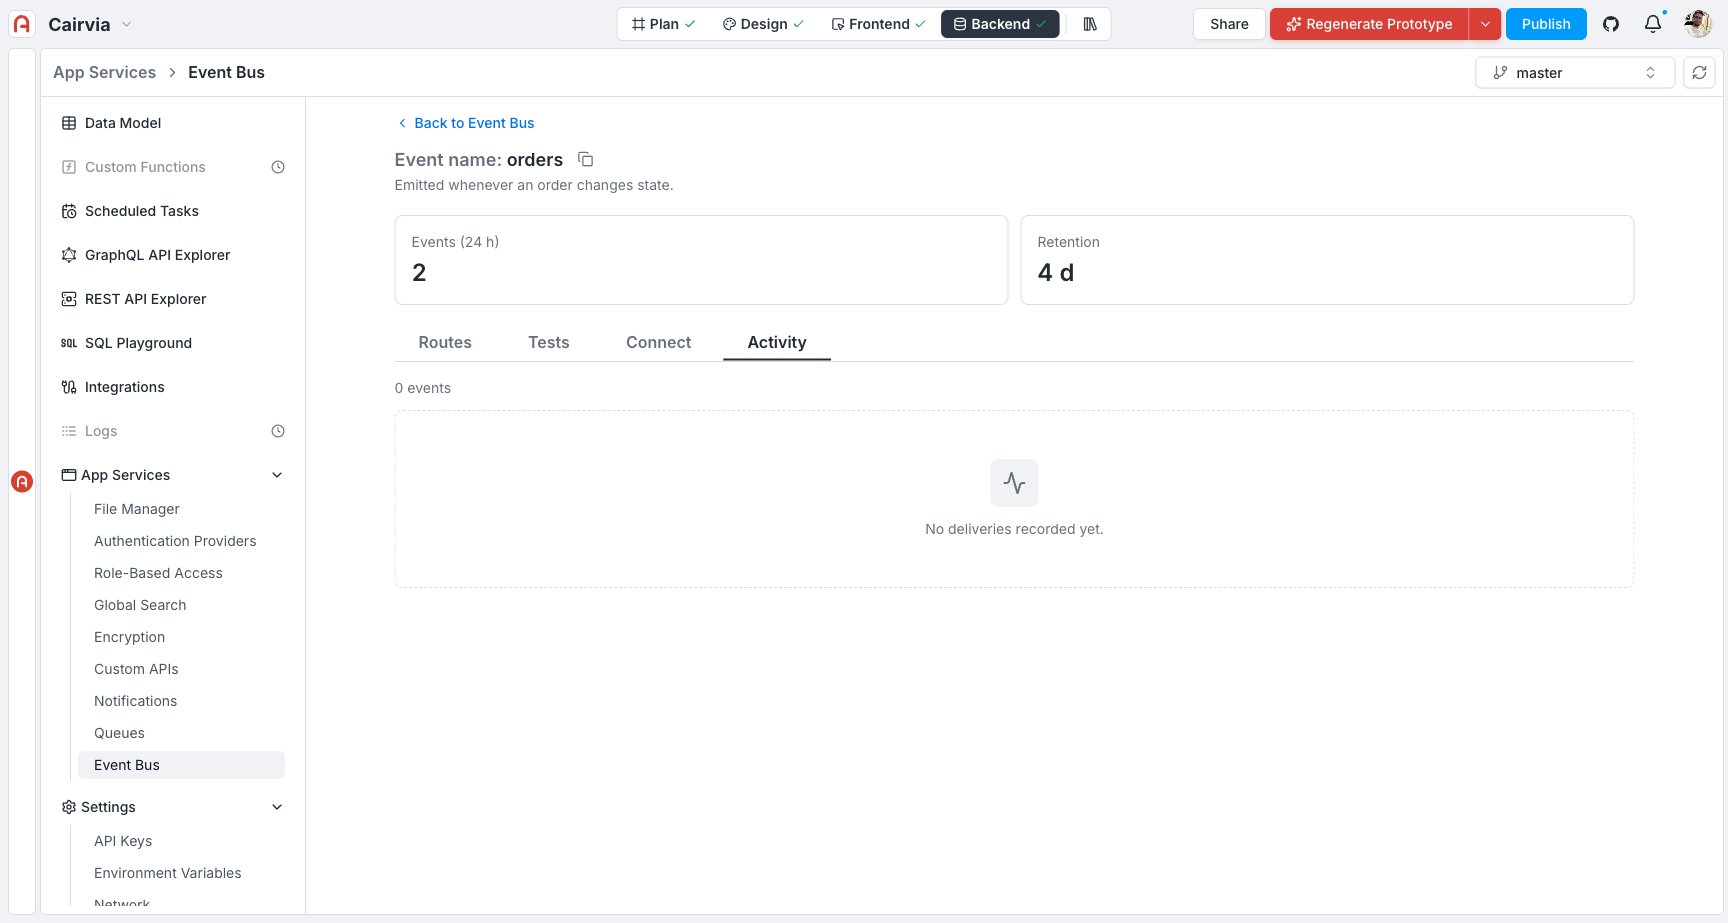1728x923 pixels.
Task: Open Custom APIs item
Action: (x=181, y=669)
